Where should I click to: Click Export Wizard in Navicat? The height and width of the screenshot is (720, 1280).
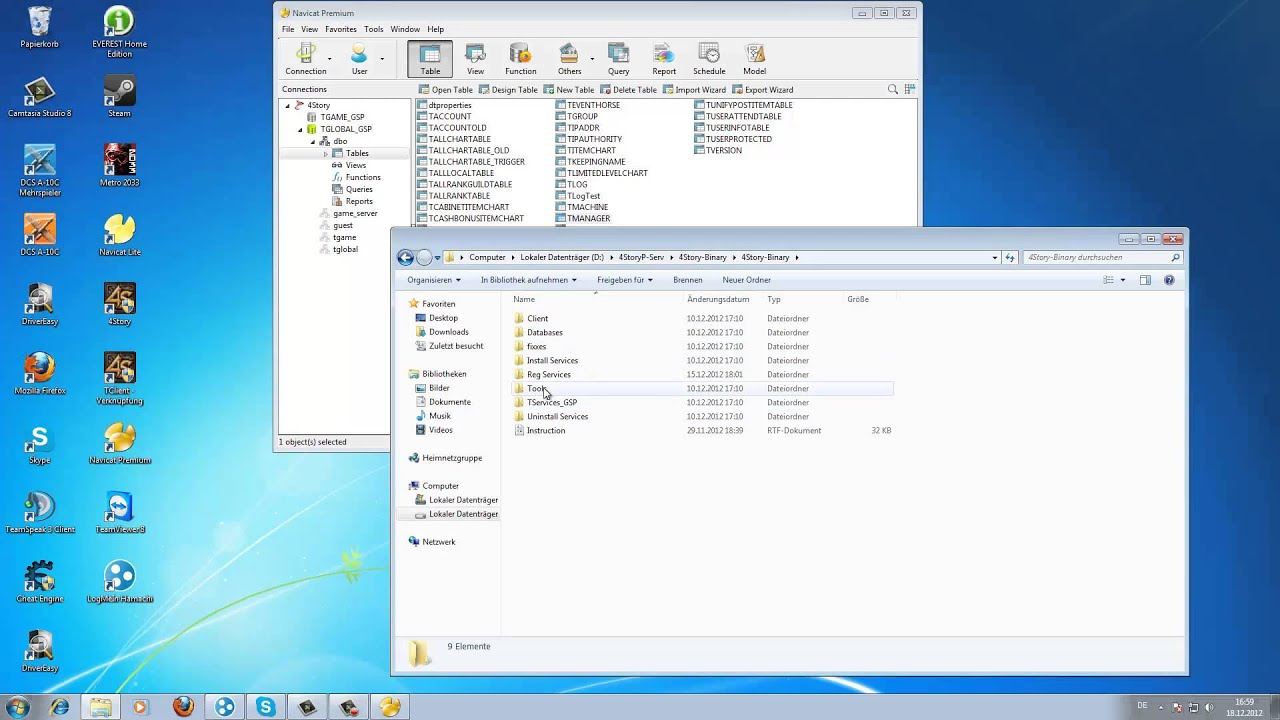click(x=762, y=90)
